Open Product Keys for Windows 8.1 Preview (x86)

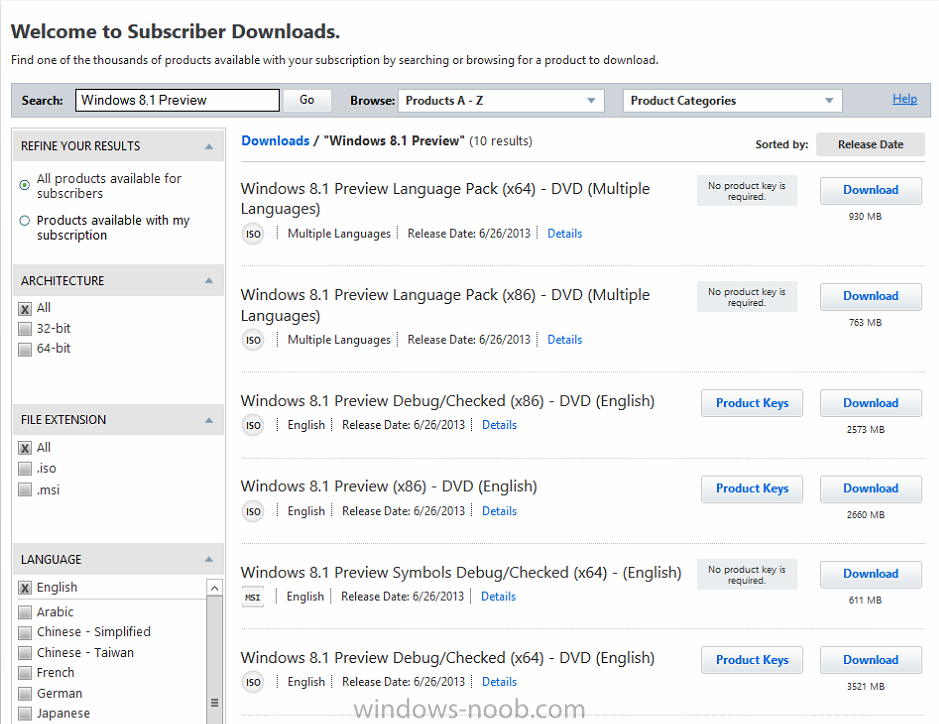752,489
